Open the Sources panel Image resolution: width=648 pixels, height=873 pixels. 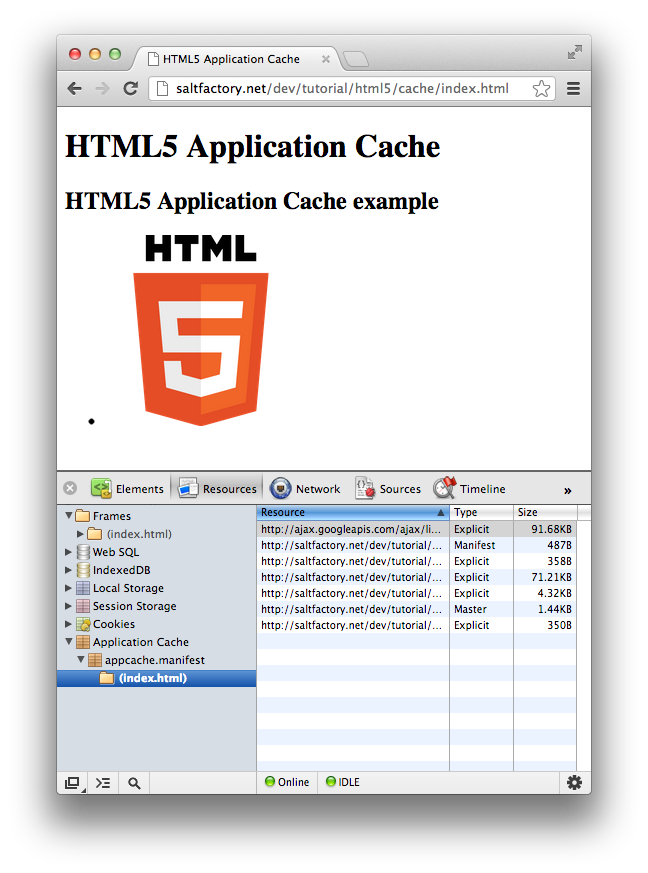(x=388, y=488)
